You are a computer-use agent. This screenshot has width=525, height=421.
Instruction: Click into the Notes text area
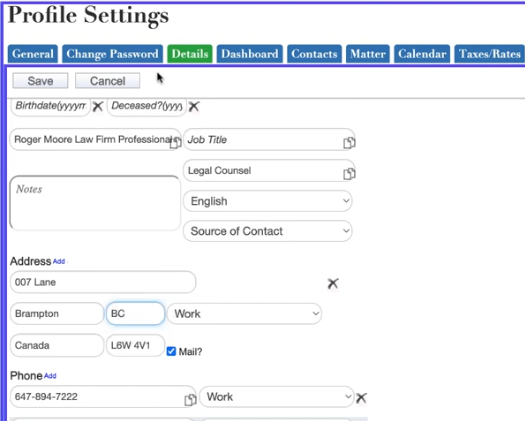pyautogui.click(x=95, y=203)
